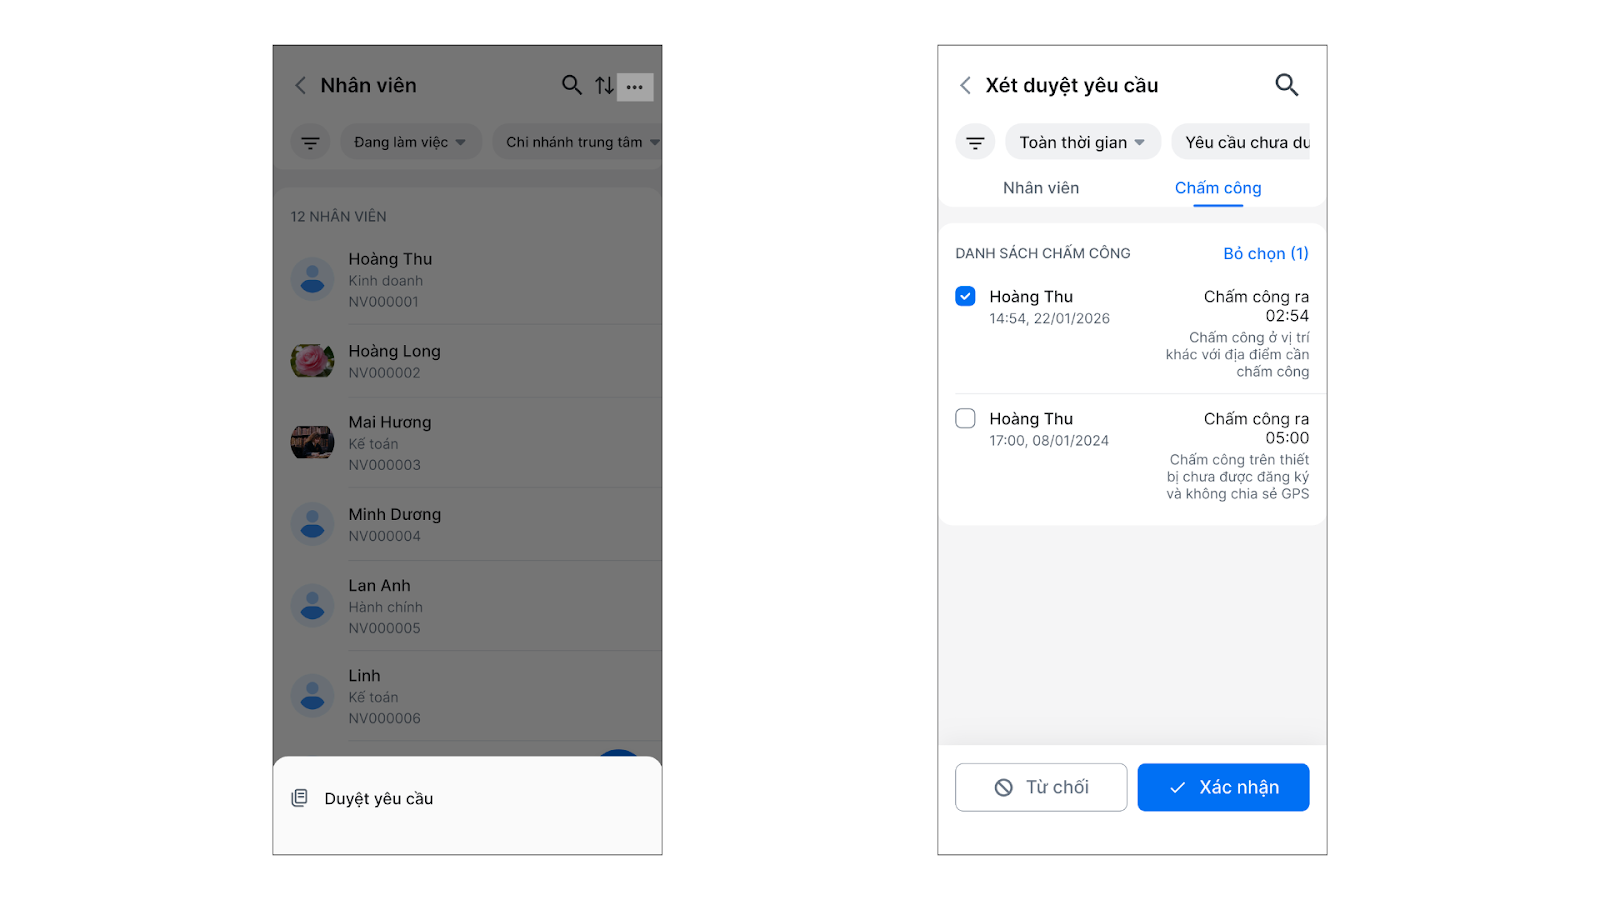The width and height of the screenshot is (1600, 900).
Task: Go back from Nhân viên screen
Action: coord(300,86)
